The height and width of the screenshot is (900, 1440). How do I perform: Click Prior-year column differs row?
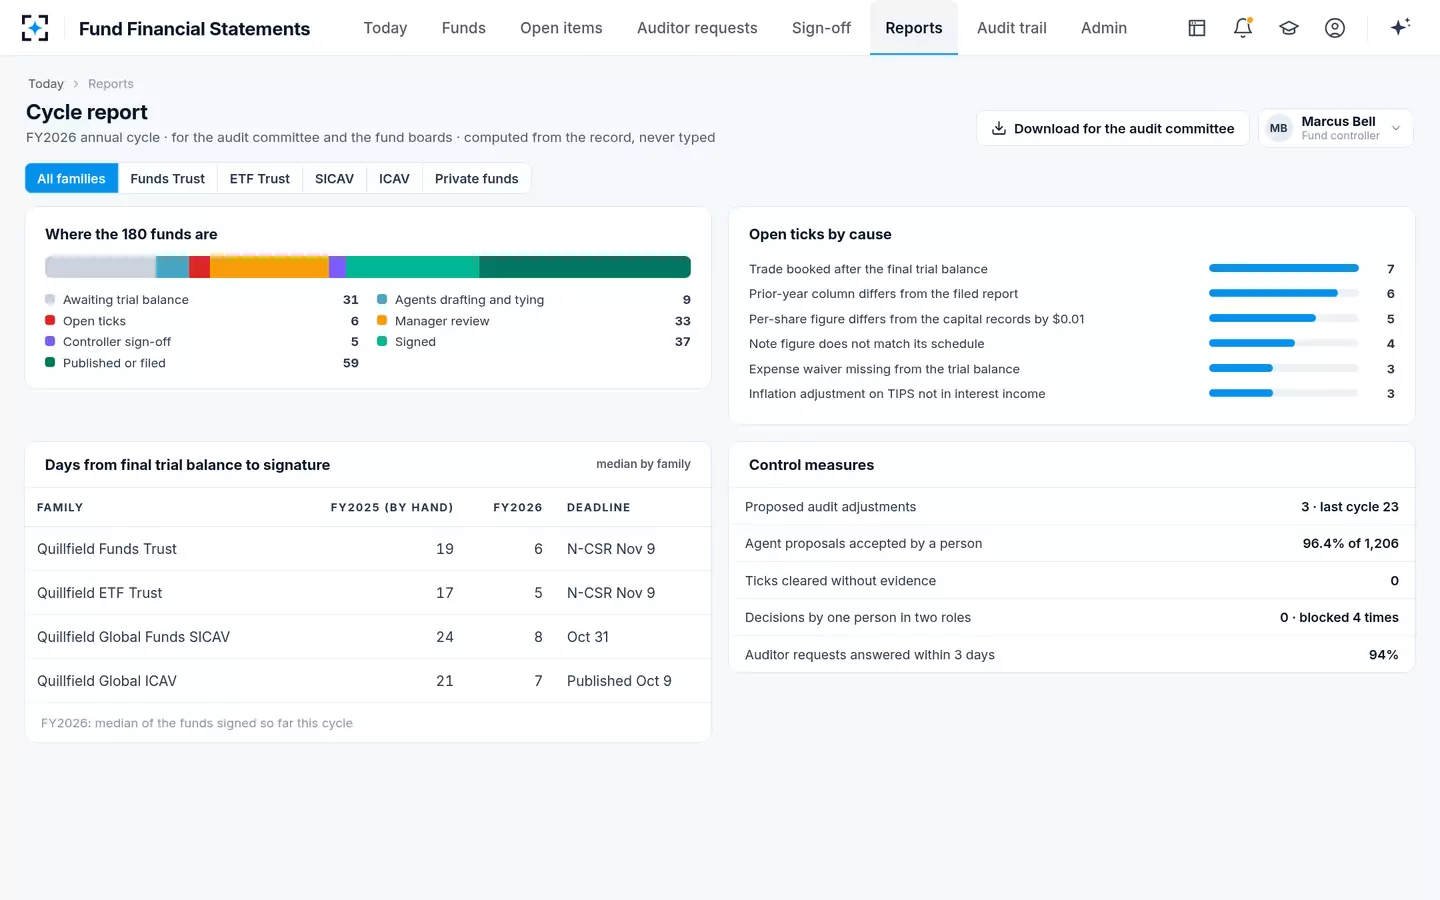coord(1072,294)
